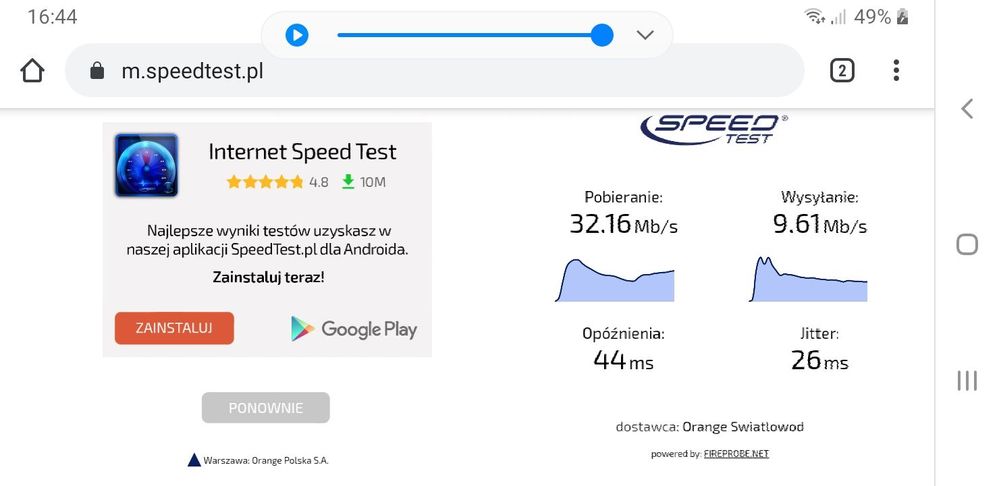Open the FIREPROBE.NET link

pos(736,454)
